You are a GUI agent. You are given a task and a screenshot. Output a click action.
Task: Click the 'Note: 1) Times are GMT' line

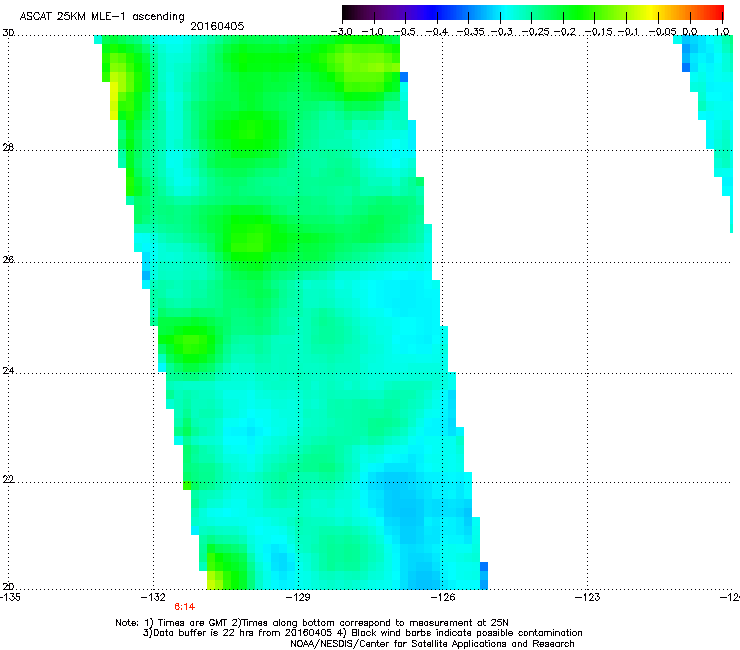click(x=311, y=623)
